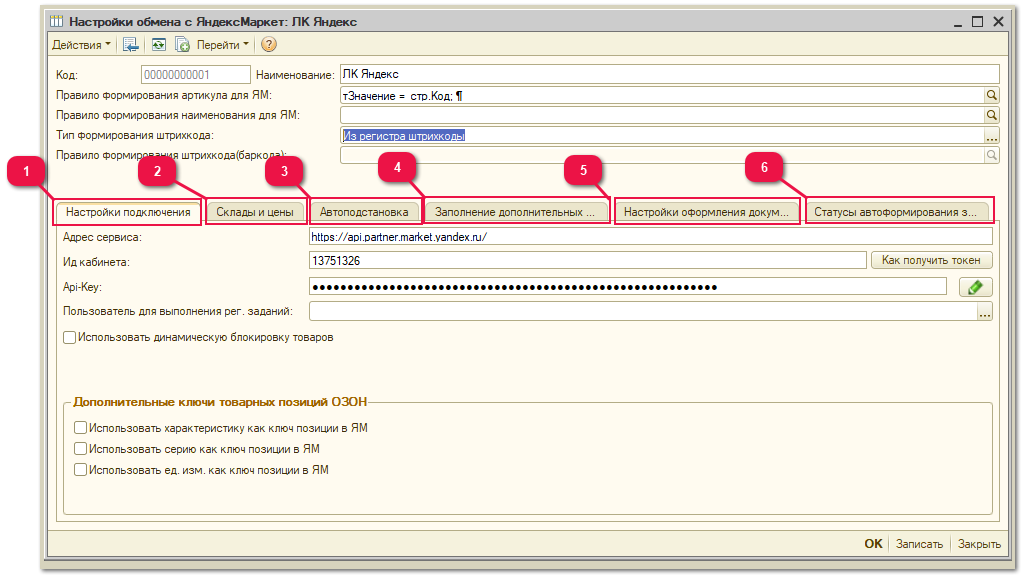Open the Настройки оформления докум... tab
The width and height of the screenshot is (1024, 578).
706,212
